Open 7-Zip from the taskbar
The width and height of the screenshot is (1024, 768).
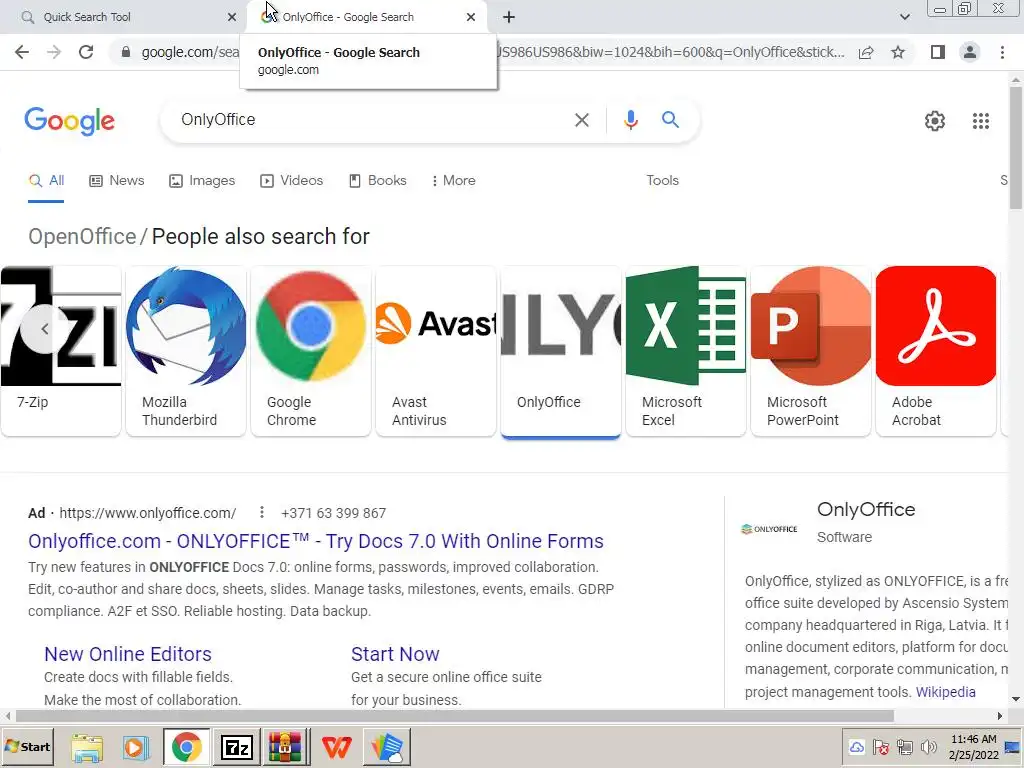click(236, 748)
